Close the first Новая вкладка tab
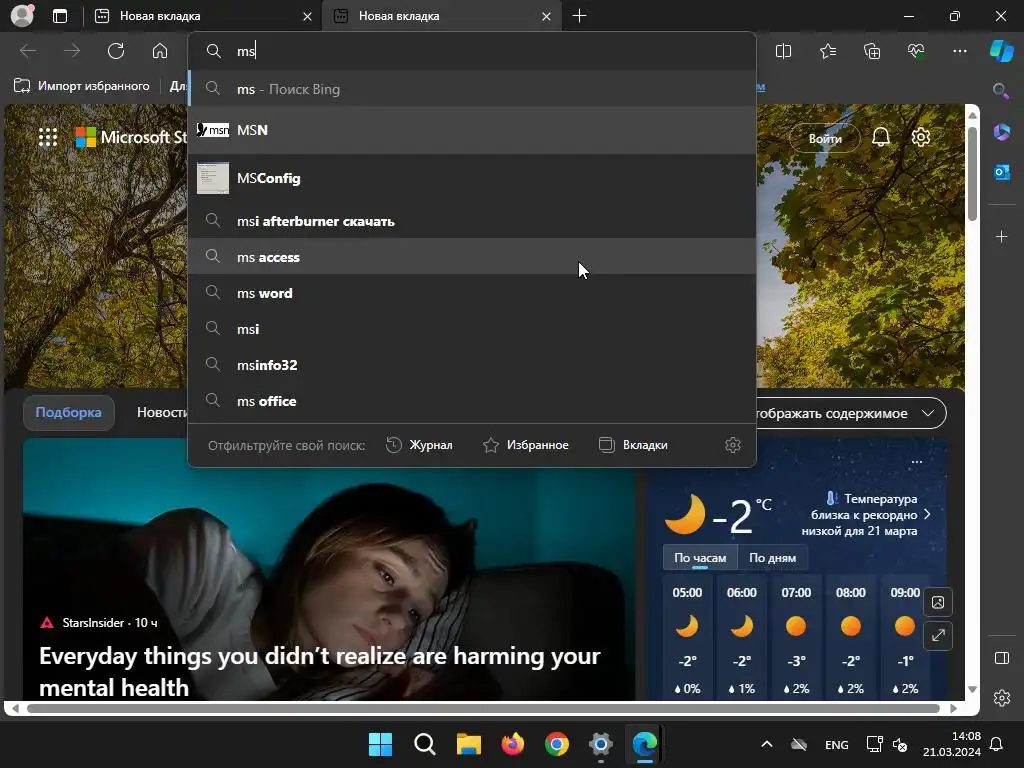1024x768 pixels. point(308,16)
